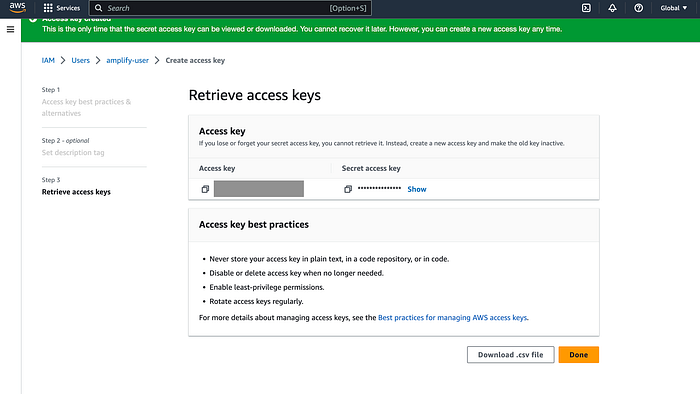Click the Retrieve access keys heading
This screenshot has width=700, height=394.
(254, 95)
